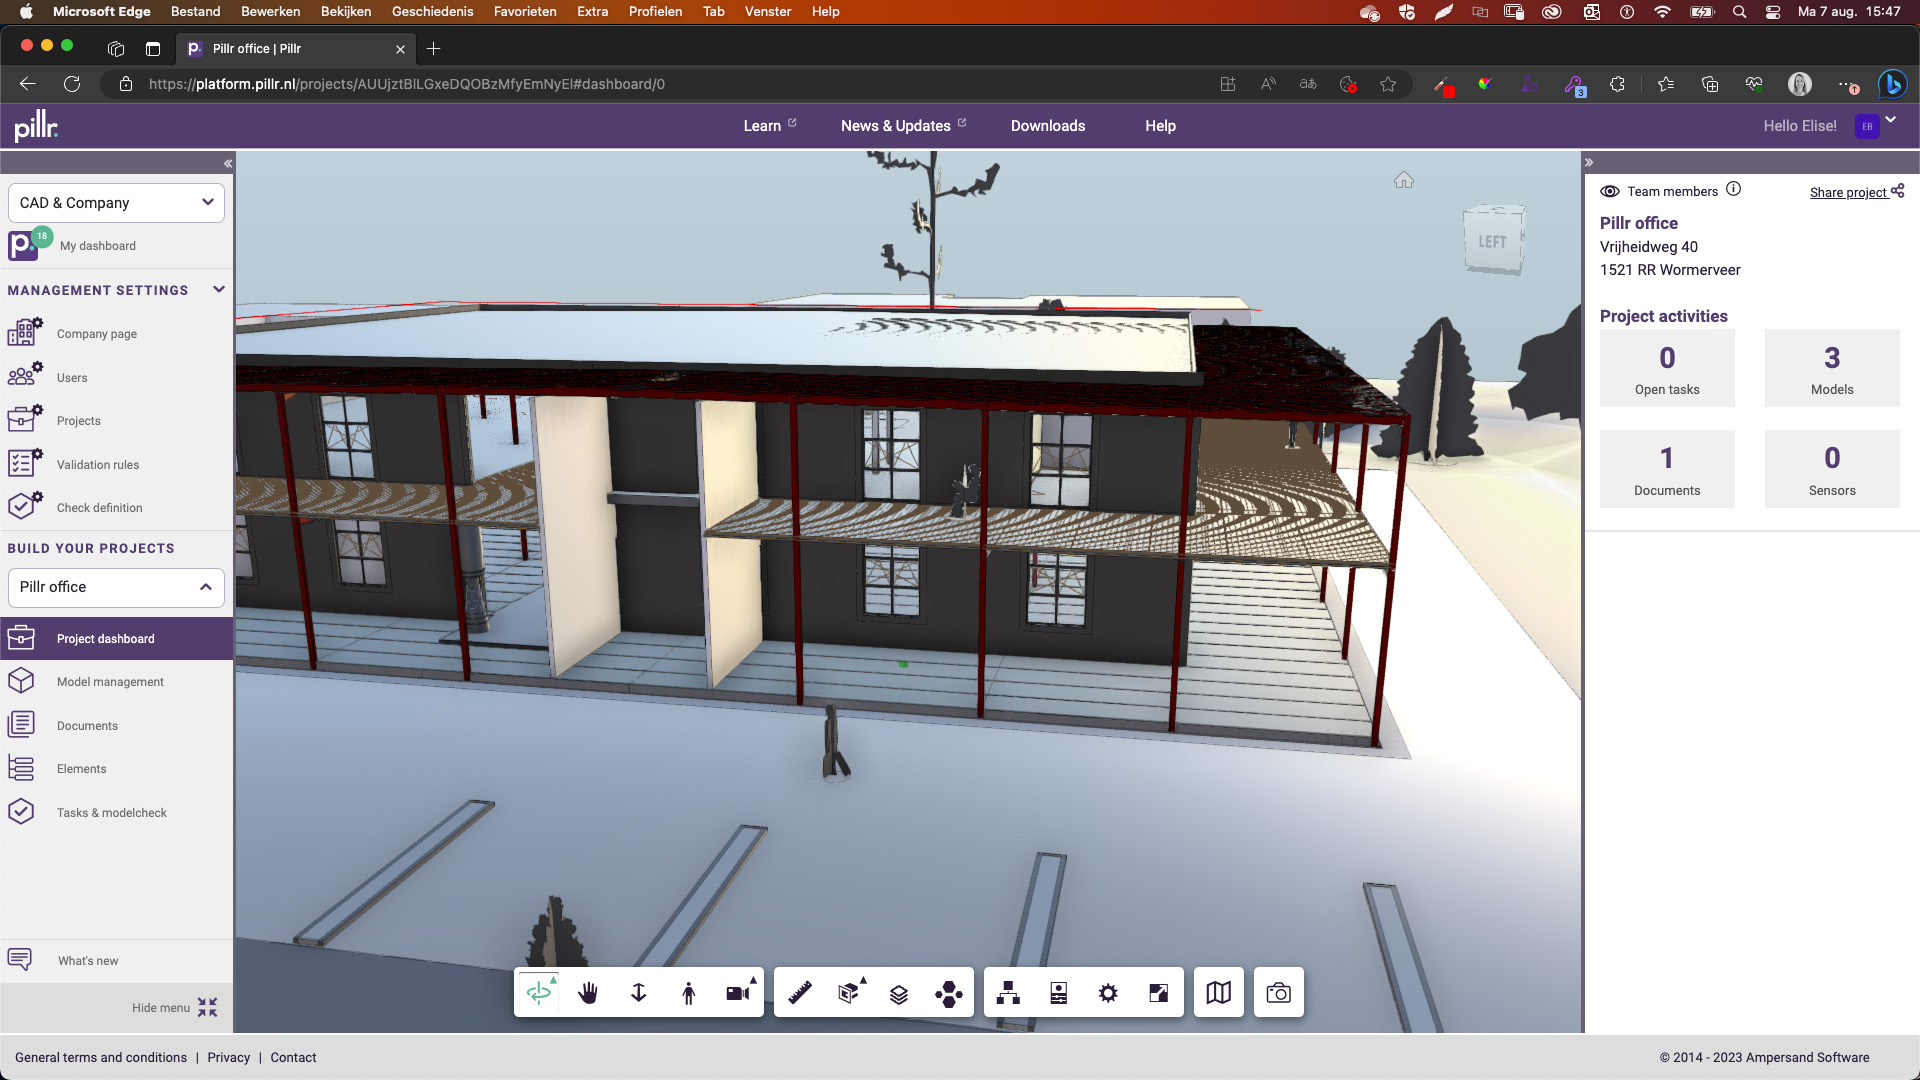Open Projects management page

79,420
